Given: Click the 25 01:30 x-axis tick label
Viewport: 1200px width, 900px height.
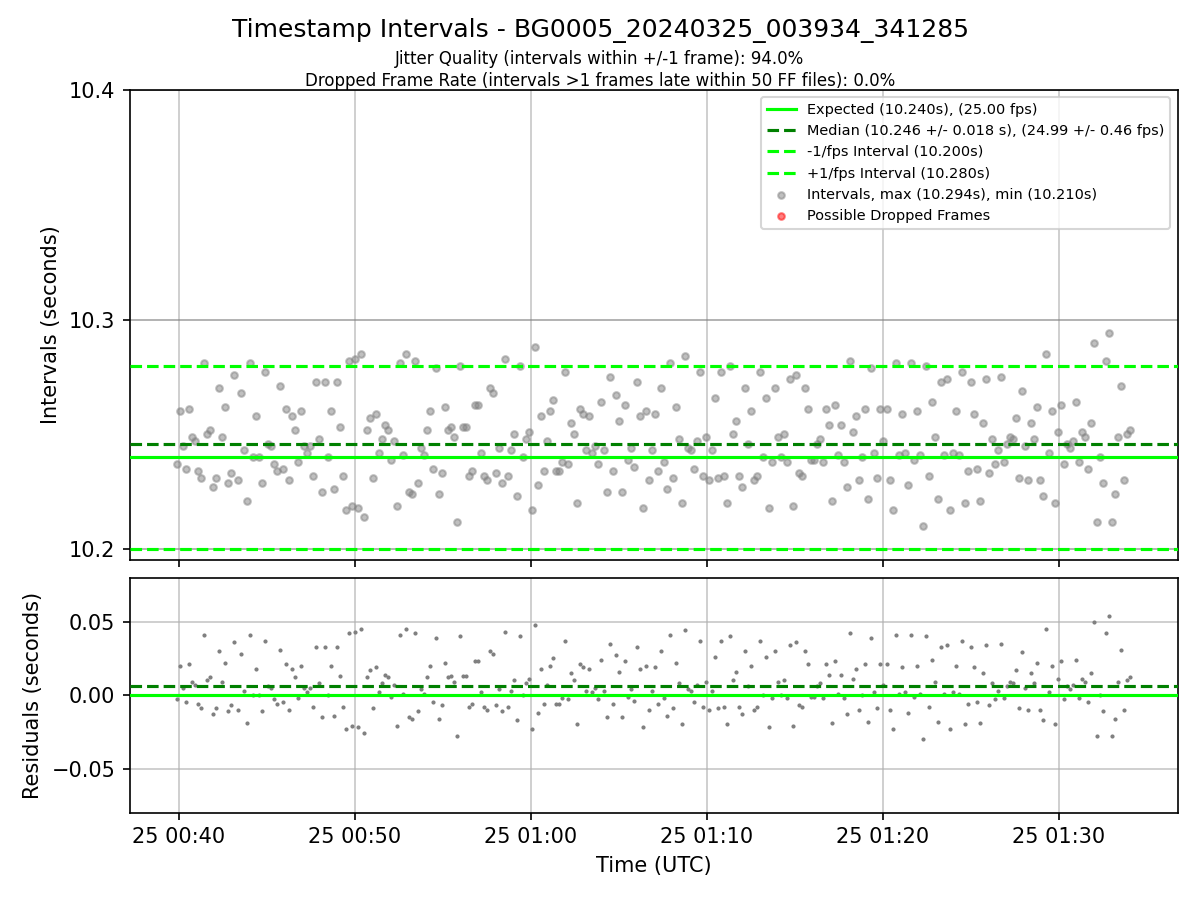Looking at the screenshot, I should (x=1059, y=833).
